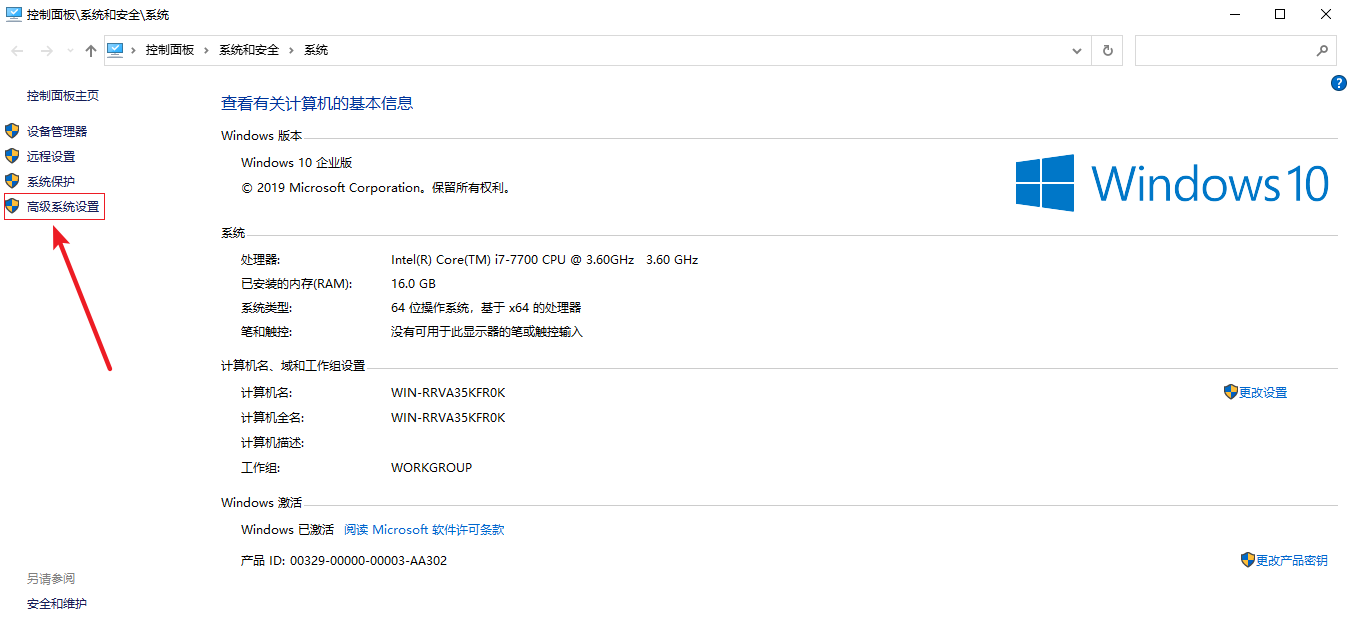This screenshot has height=632, width=1348.
Task: Select 系统和安全 in the breadcrumb path
Action: [249, 50]
